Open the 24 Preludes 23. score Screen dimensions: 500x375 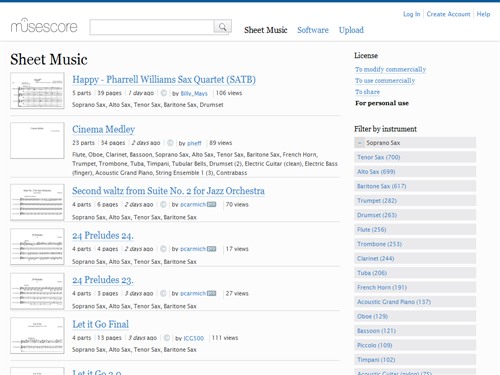[103, 280]
